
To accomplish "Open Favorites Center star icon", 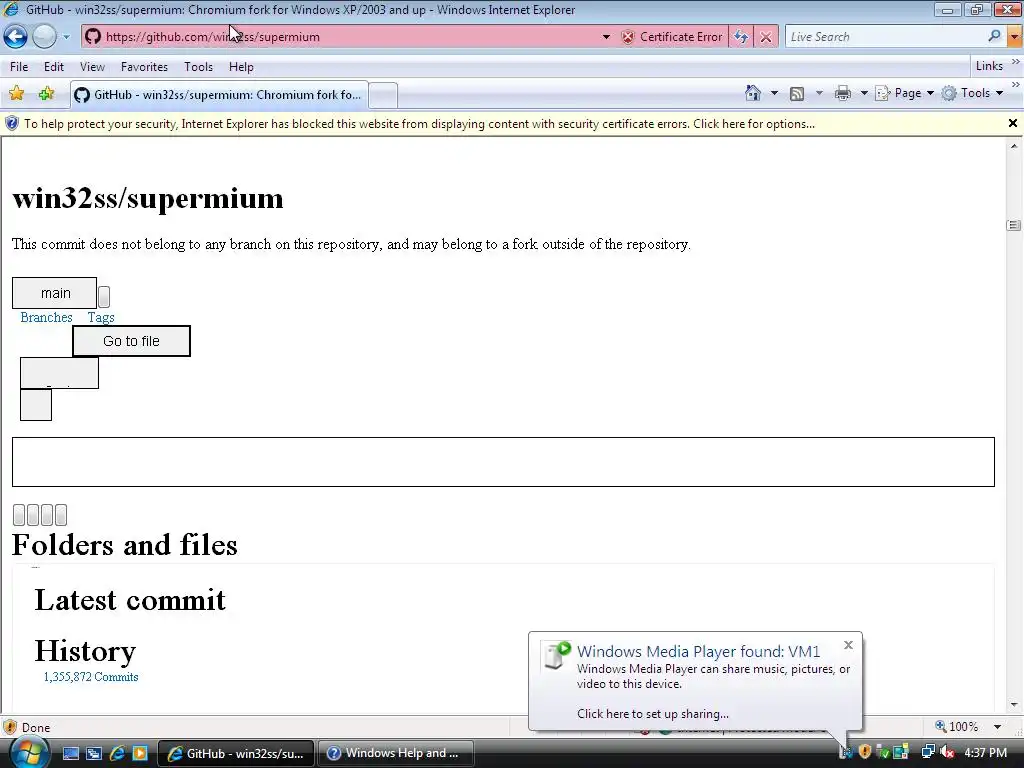I will tap(16, 93).
